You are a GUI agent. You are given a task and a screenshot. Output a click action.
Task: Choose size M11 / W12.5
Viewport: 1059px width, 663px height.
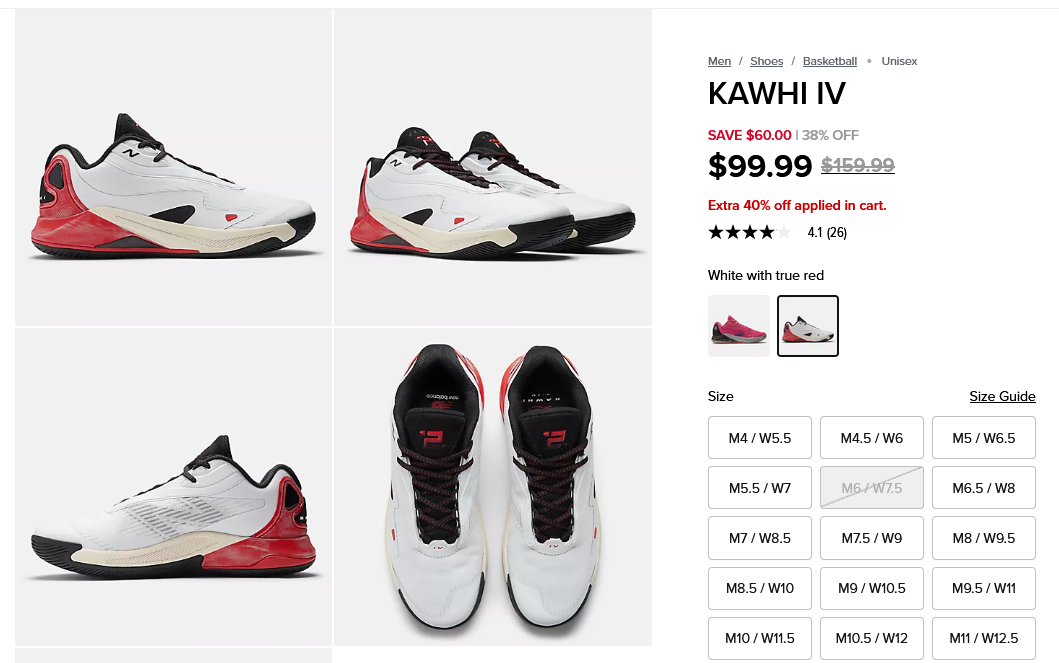point(984,638)
